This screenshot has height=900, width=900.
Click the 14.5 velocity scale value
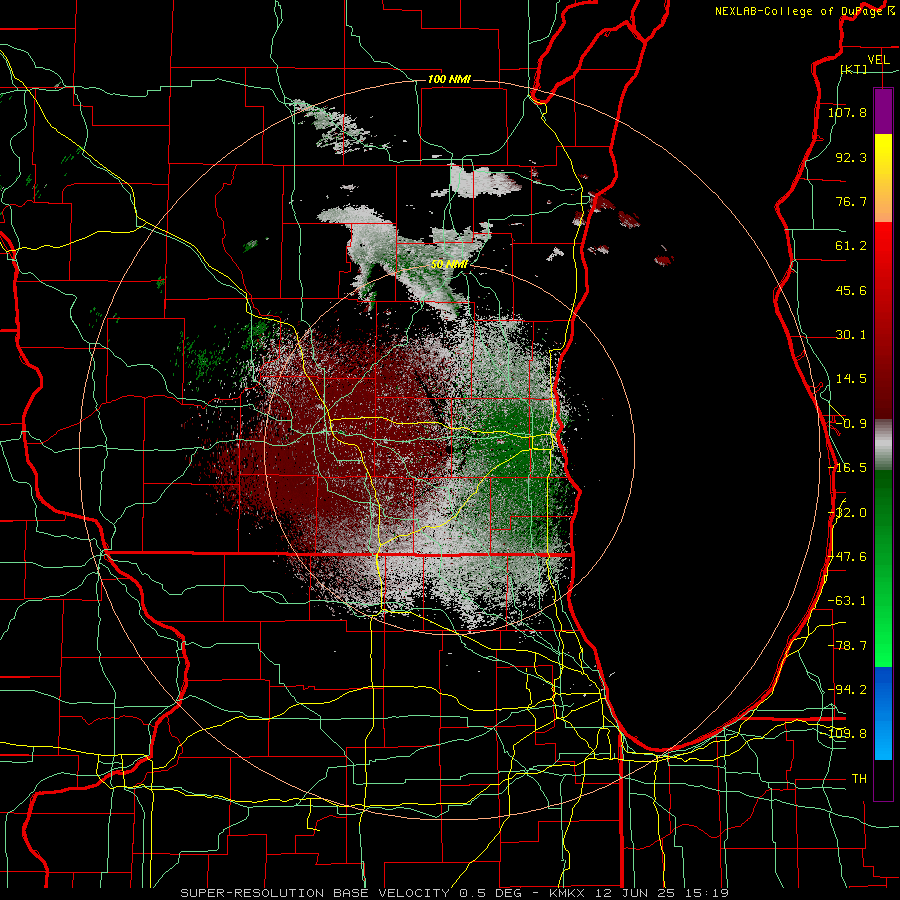[x=851, y=379]
